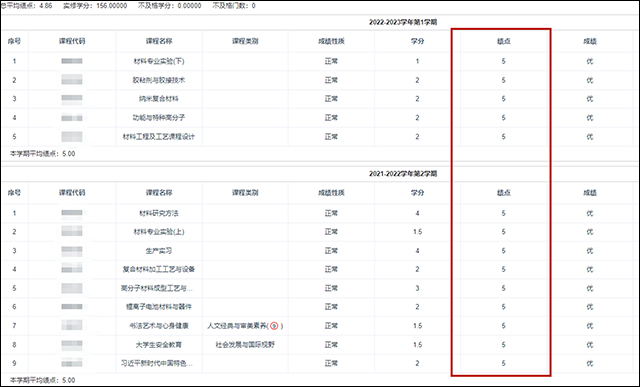
Task: Click 绩点 header in 2022-2023 semester table
Action: pos(503,41)
